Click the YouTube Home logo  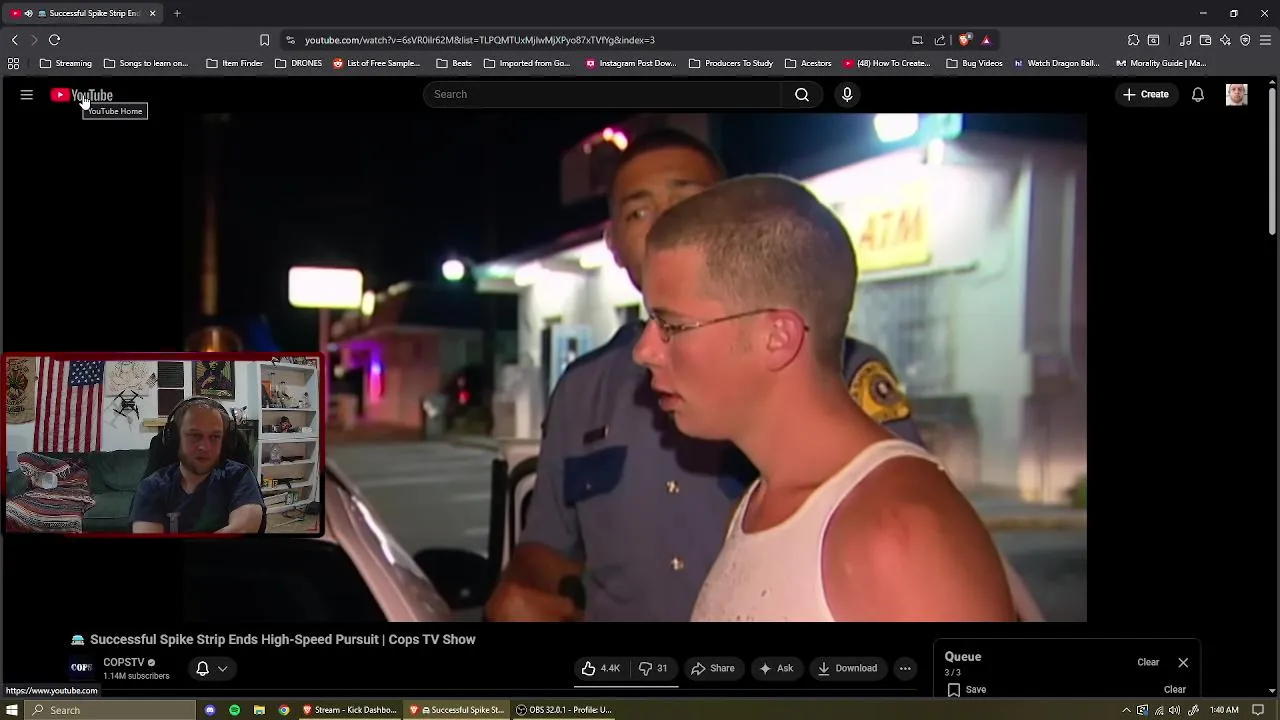[82, 95]
